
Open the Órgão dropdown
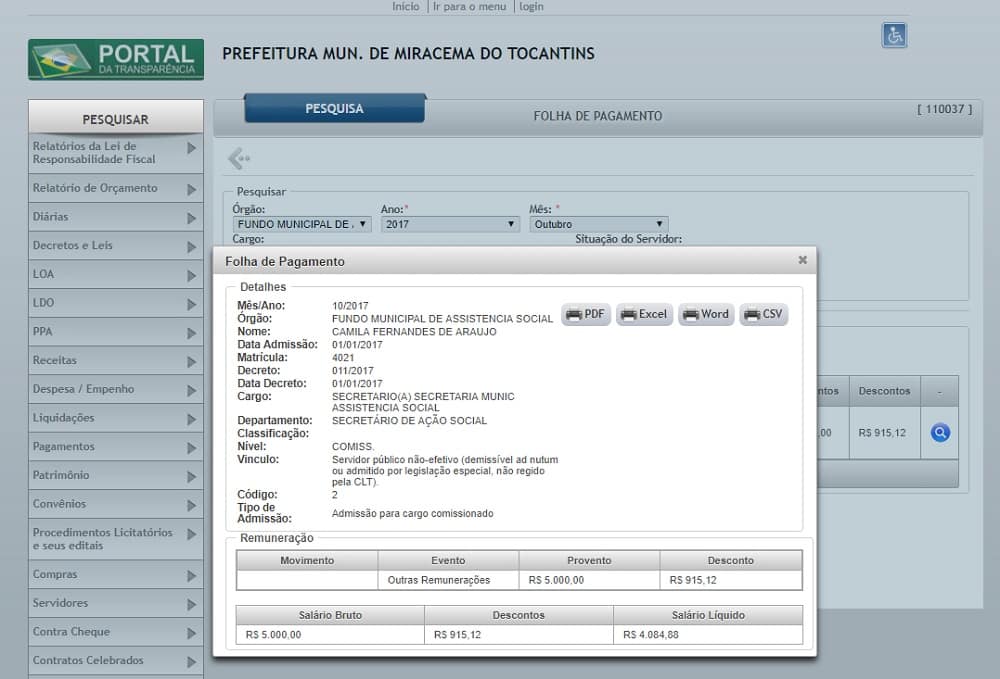(x=302, y=225)
